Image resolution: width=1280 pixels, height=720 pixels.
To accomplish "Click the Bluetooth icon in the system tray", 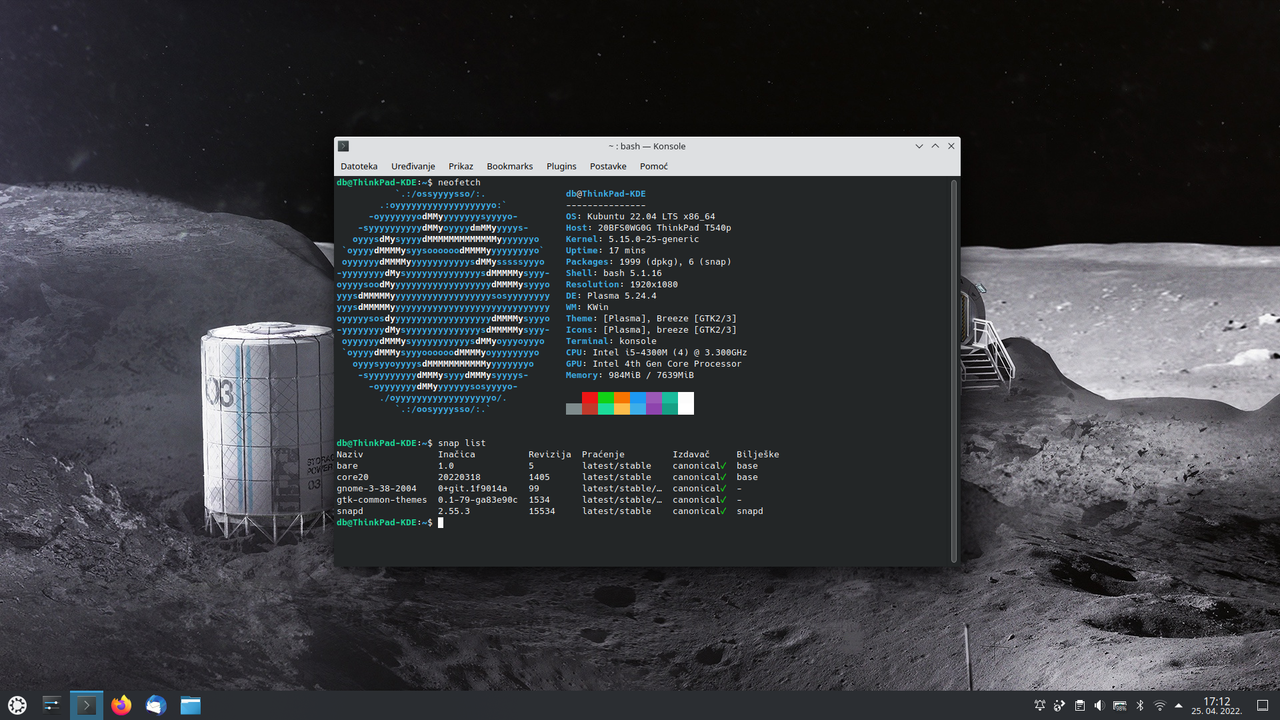I will (x=1139, y=706).
